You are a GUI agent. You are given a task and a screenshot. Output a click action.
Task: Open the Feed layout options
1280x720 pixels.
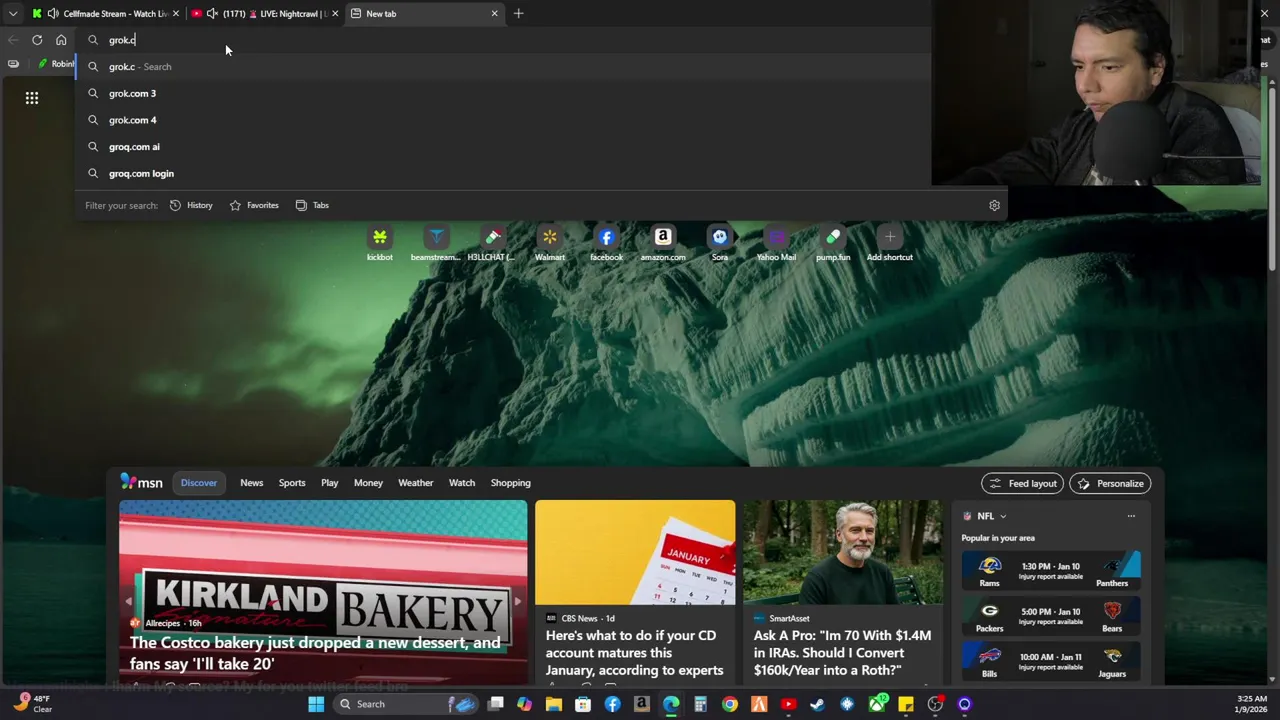[1023, 484]
